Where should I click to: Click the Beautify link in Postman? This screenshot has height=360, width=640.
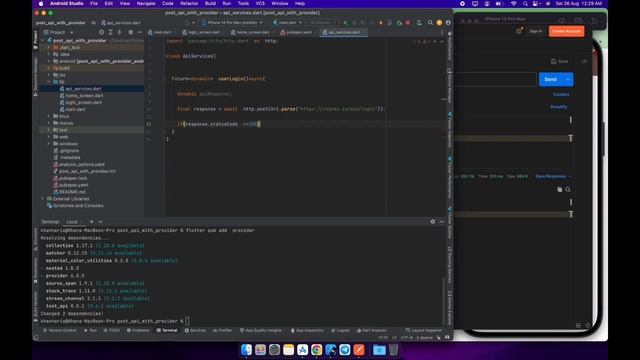(559, 107)
